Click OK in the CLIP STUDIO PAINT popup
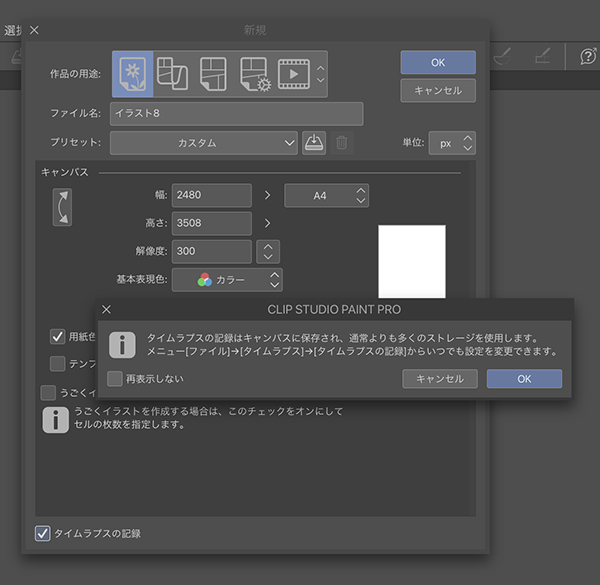The image size is (600, 585). point(524,379)
